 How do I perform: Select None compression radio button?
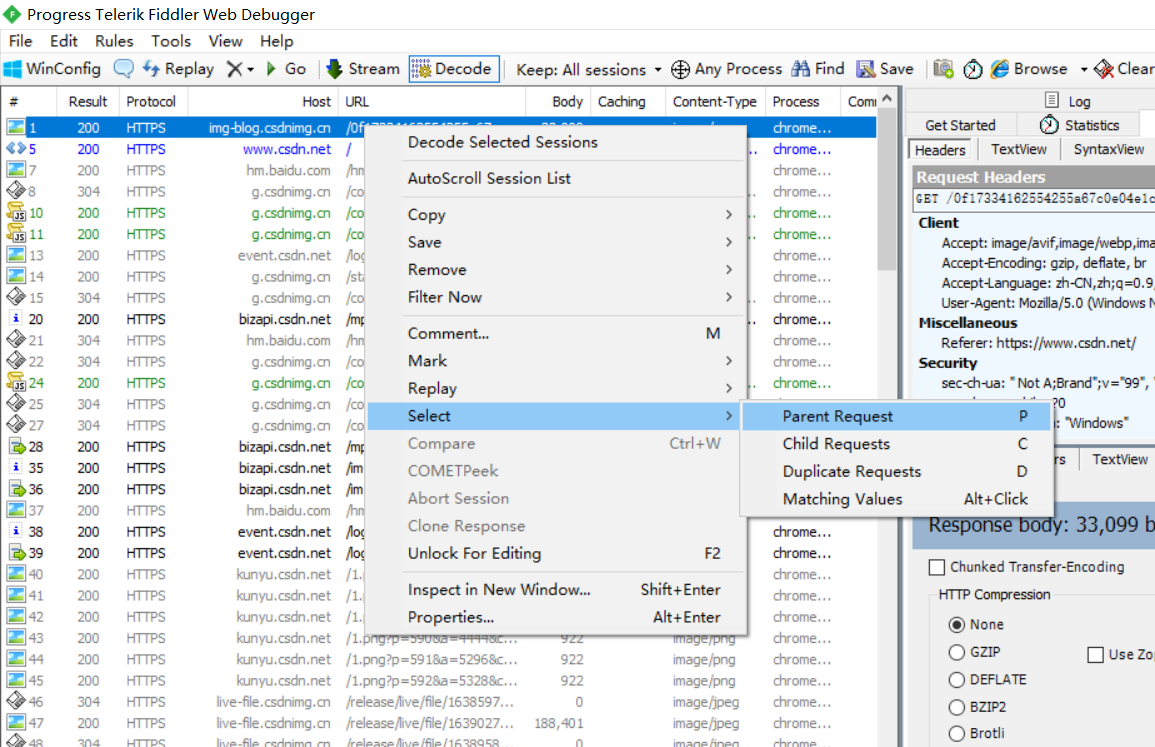click(x=957, y=625)
